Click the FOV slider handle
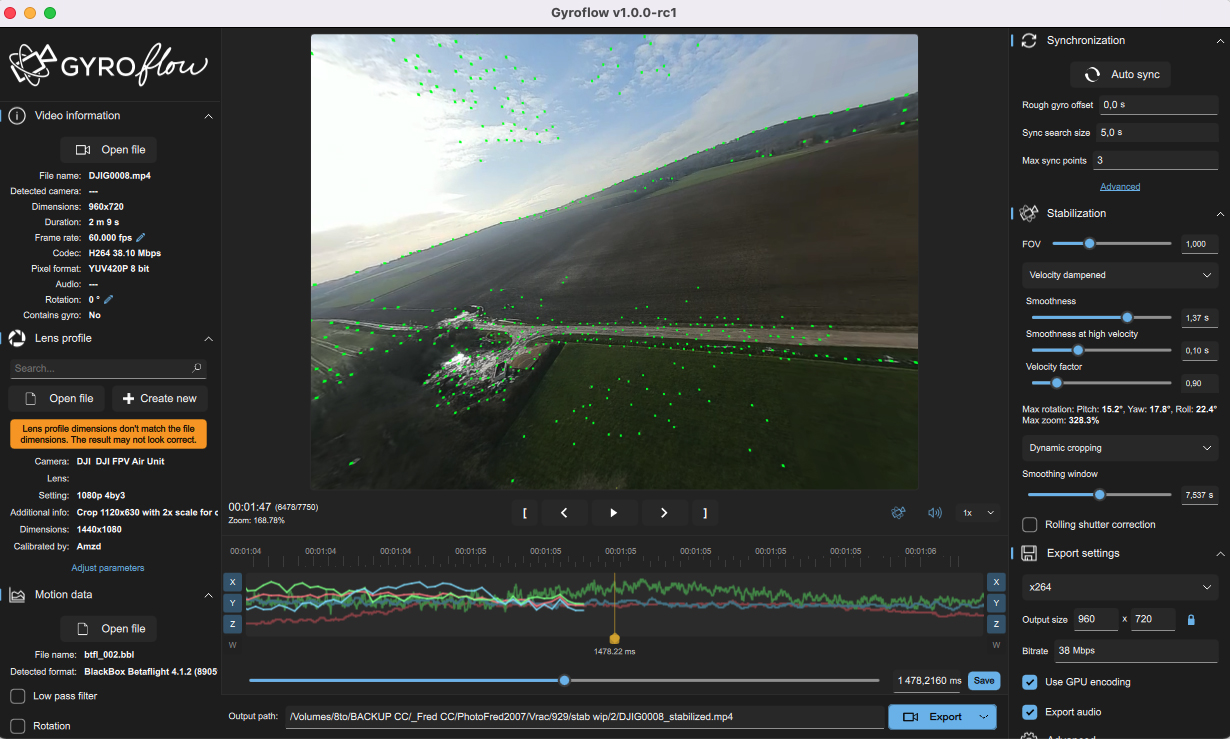Image resolution: width=1230 pixels, height=739 pixels. point(1089,243)
